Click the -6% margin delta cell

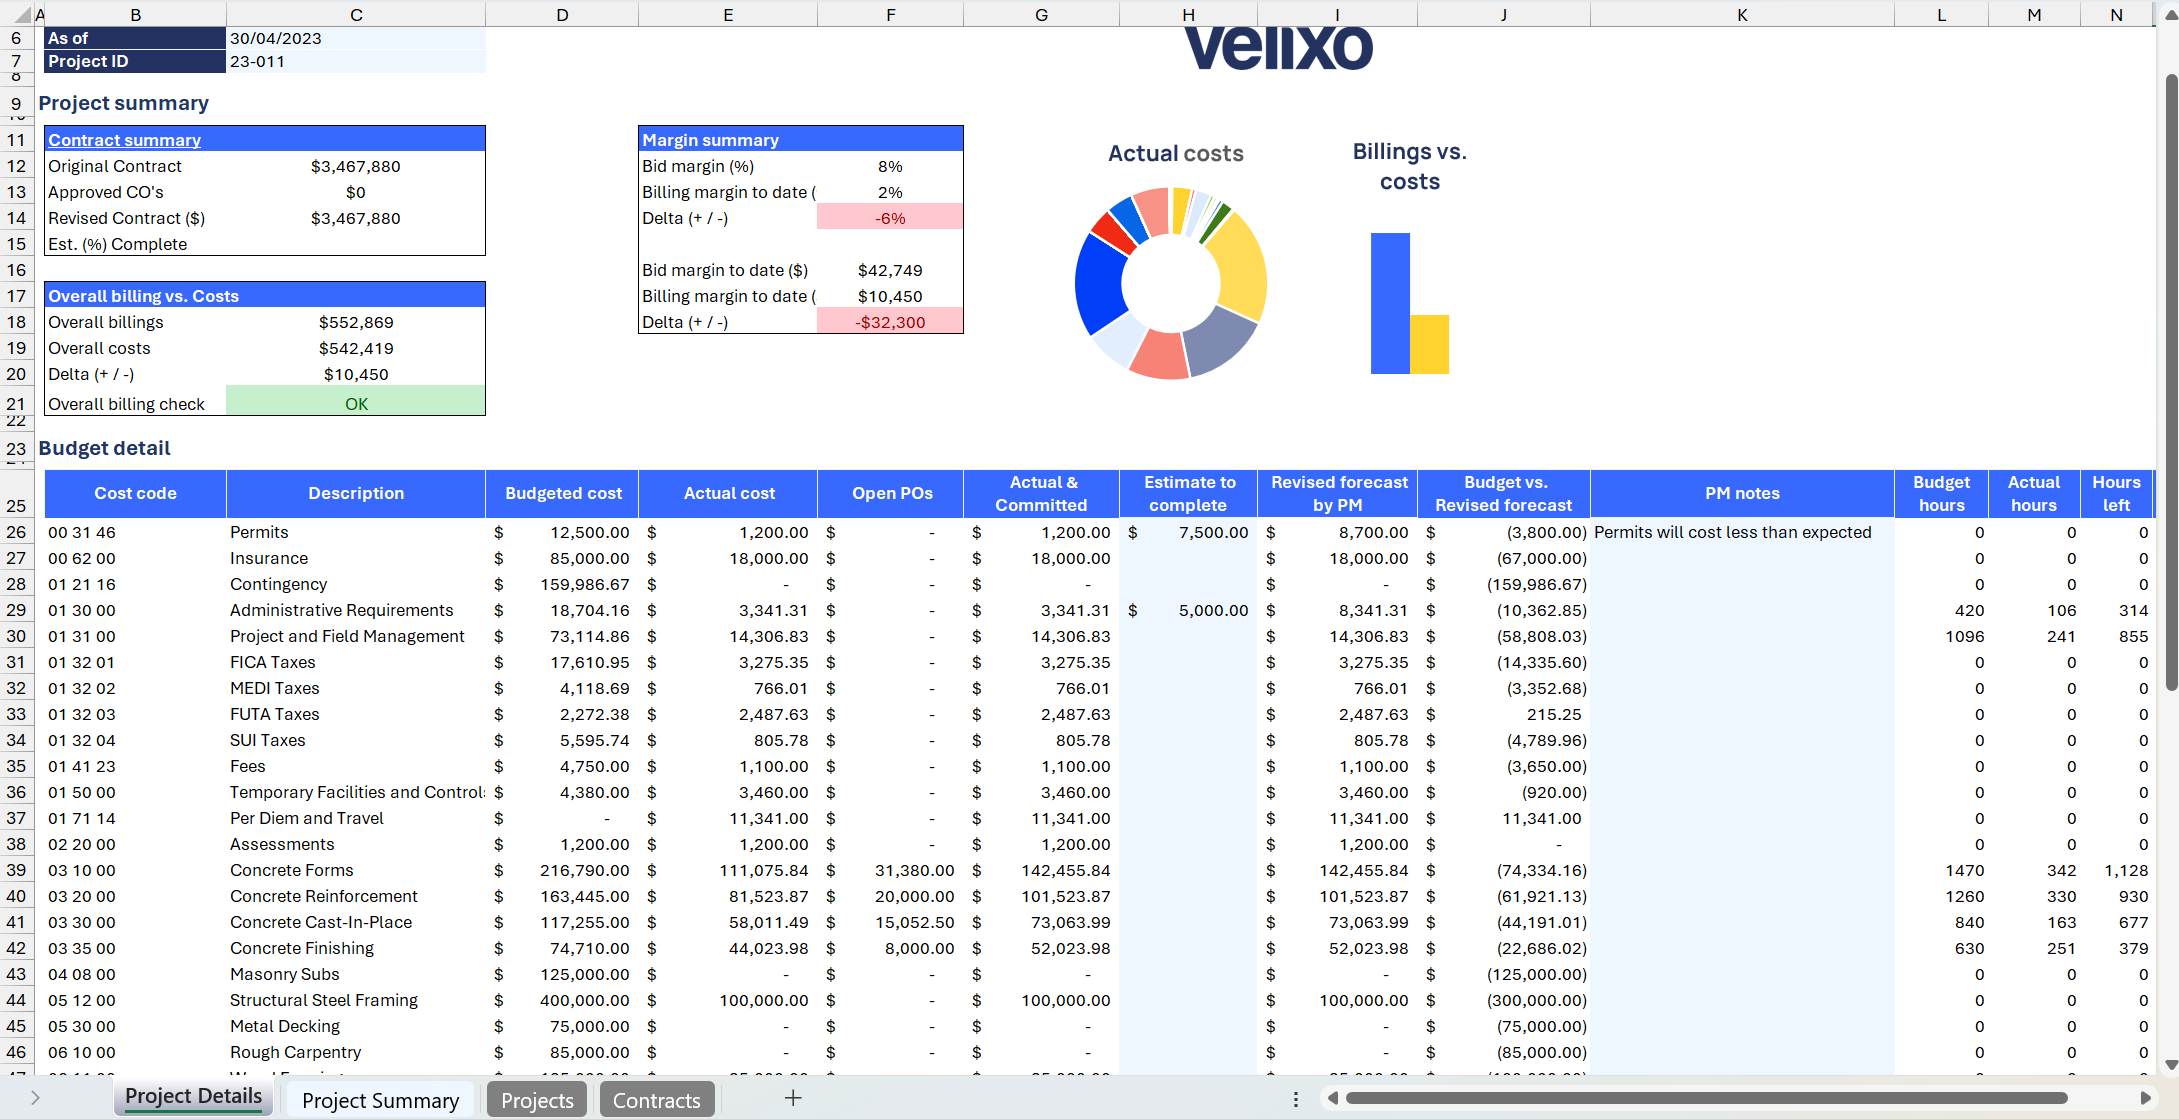click(x=890, y=218)
